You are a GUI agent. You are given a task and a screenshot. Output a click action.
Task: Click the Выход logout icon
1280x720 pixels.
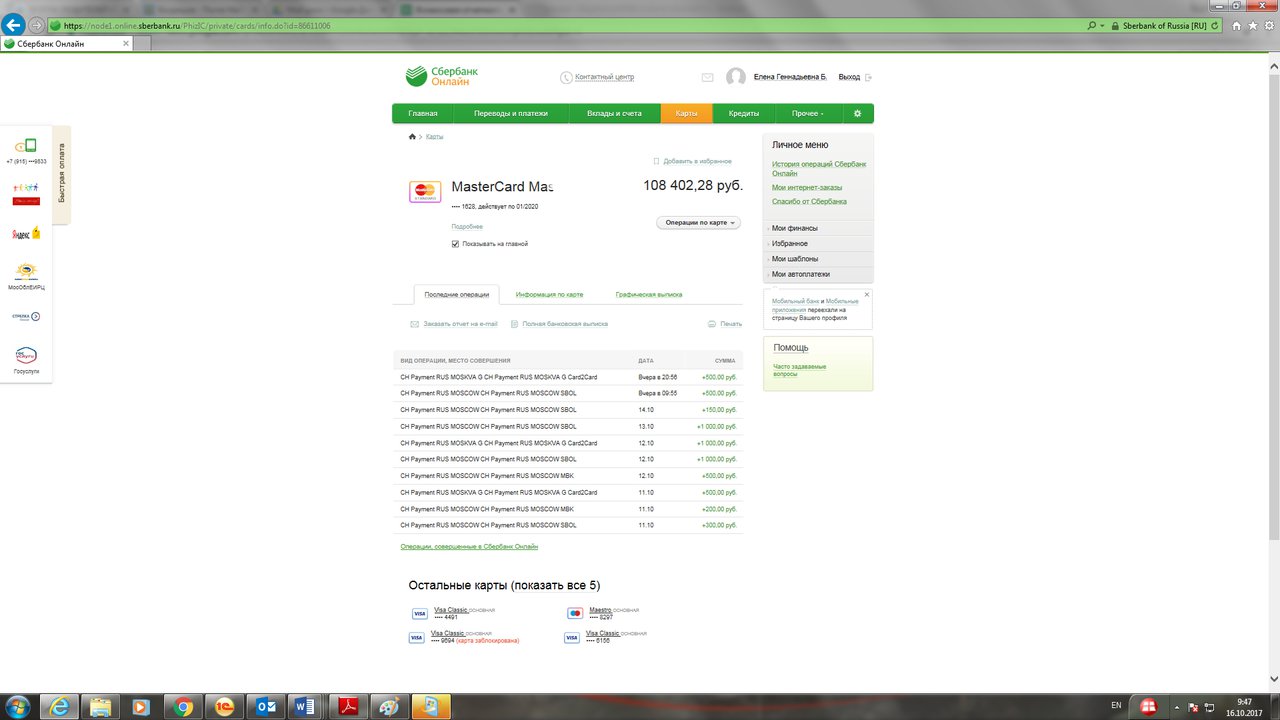coord(868,77)
